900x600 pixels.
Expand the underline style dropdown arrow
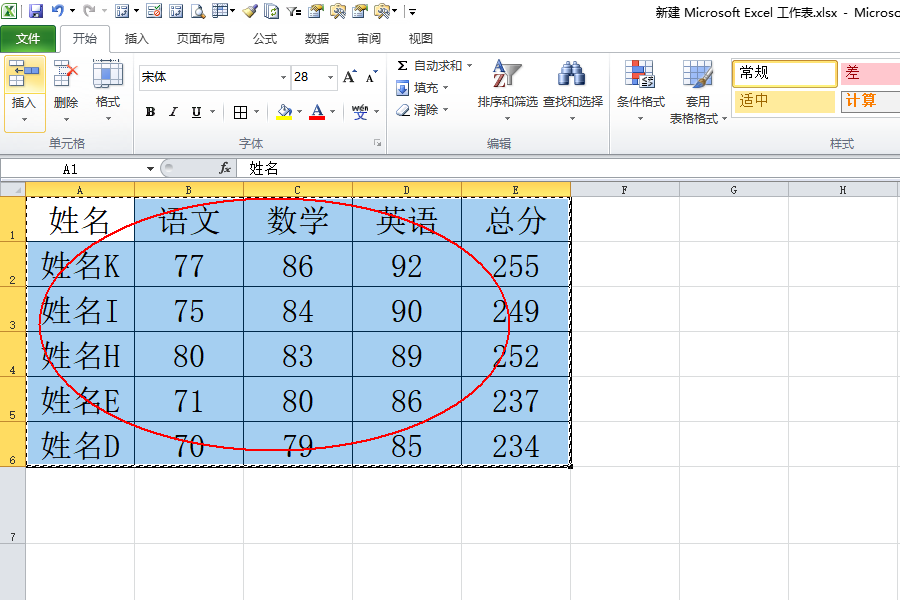[x=212, y=112]
